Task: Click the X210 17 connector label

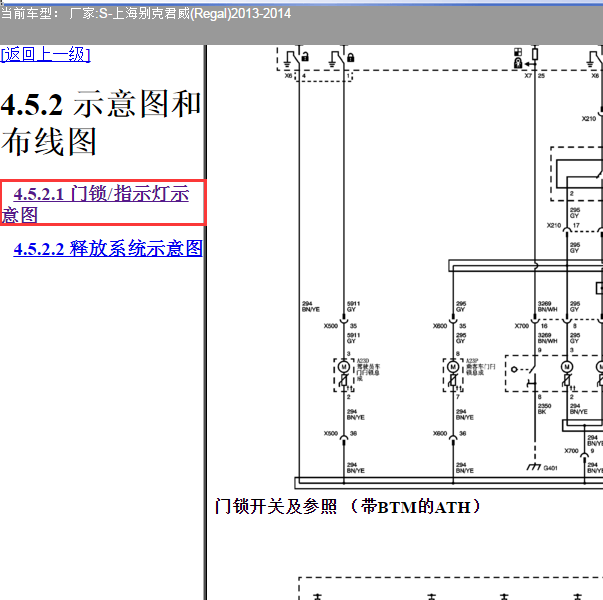Action: (563, 225)
